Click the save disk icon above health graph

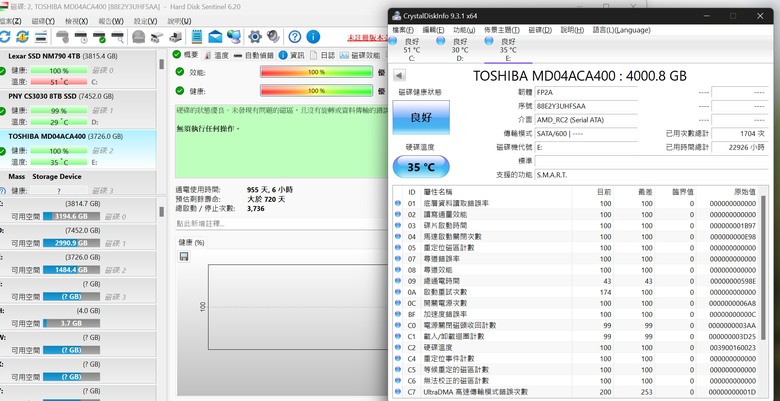coord(184,256)
